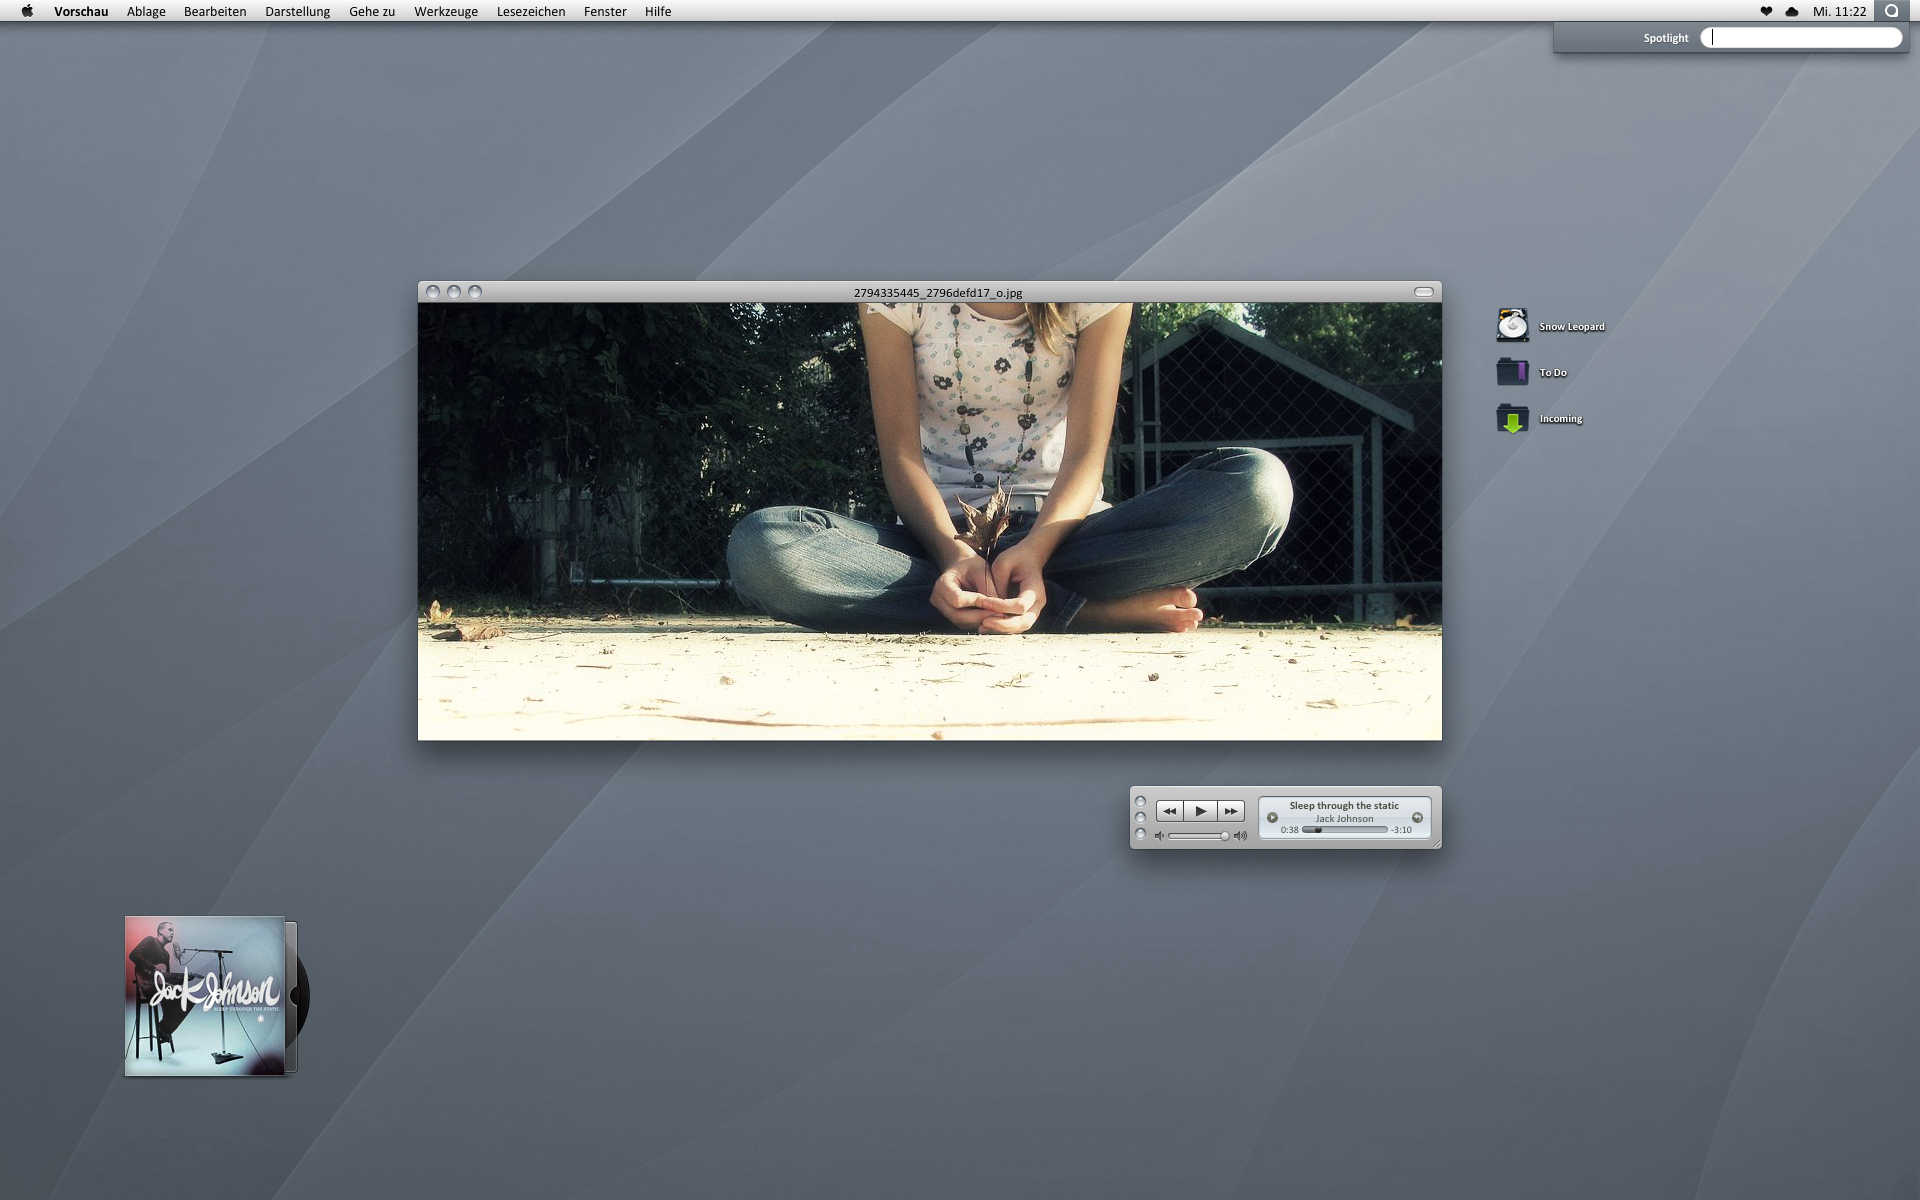Click the volume slider knob
The height and width of the screenshot is (1200, 1920).
[1224, 836]
